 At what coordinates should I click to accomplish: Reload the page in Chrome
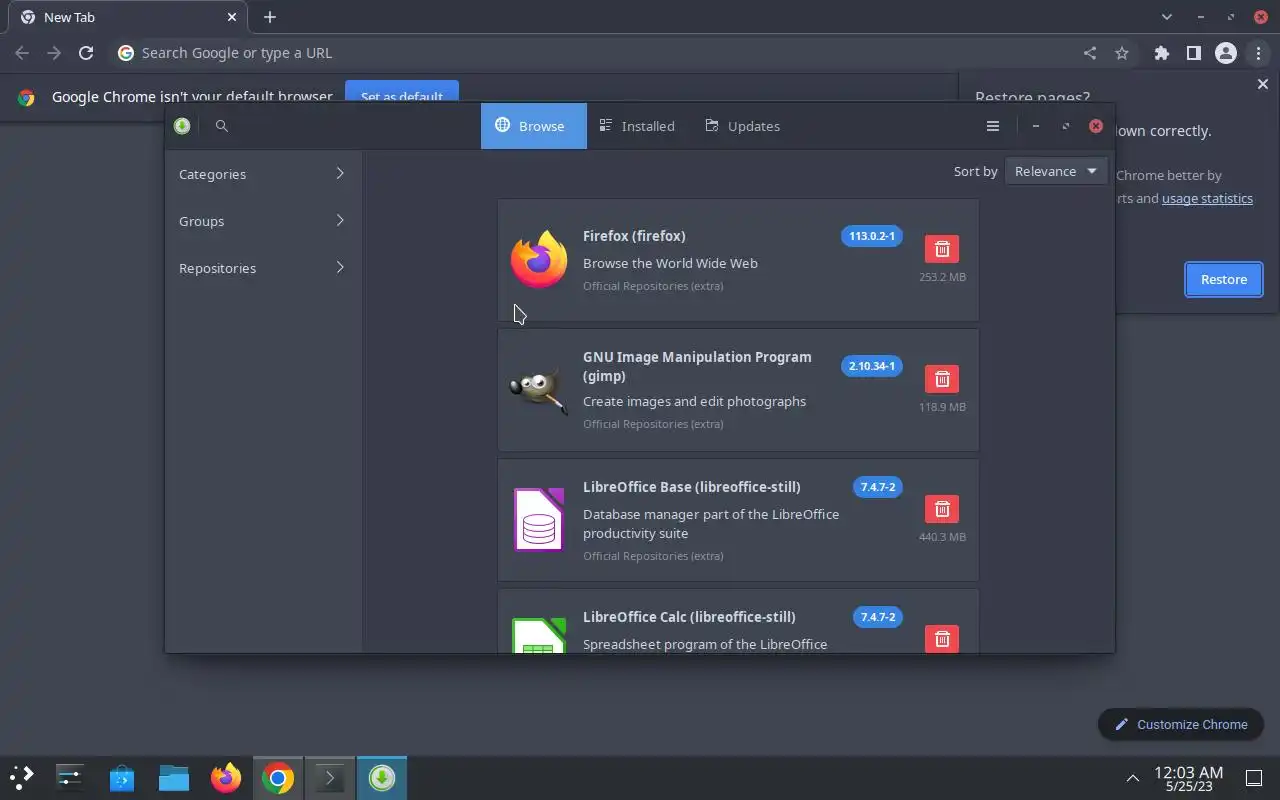[x=86, y=53]
